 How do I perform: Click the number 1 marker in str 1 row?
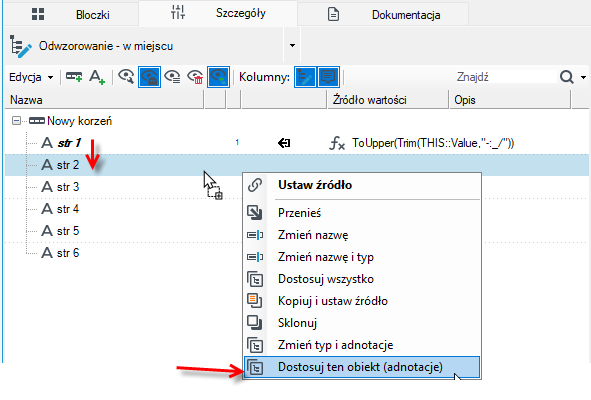click(237, 142)
